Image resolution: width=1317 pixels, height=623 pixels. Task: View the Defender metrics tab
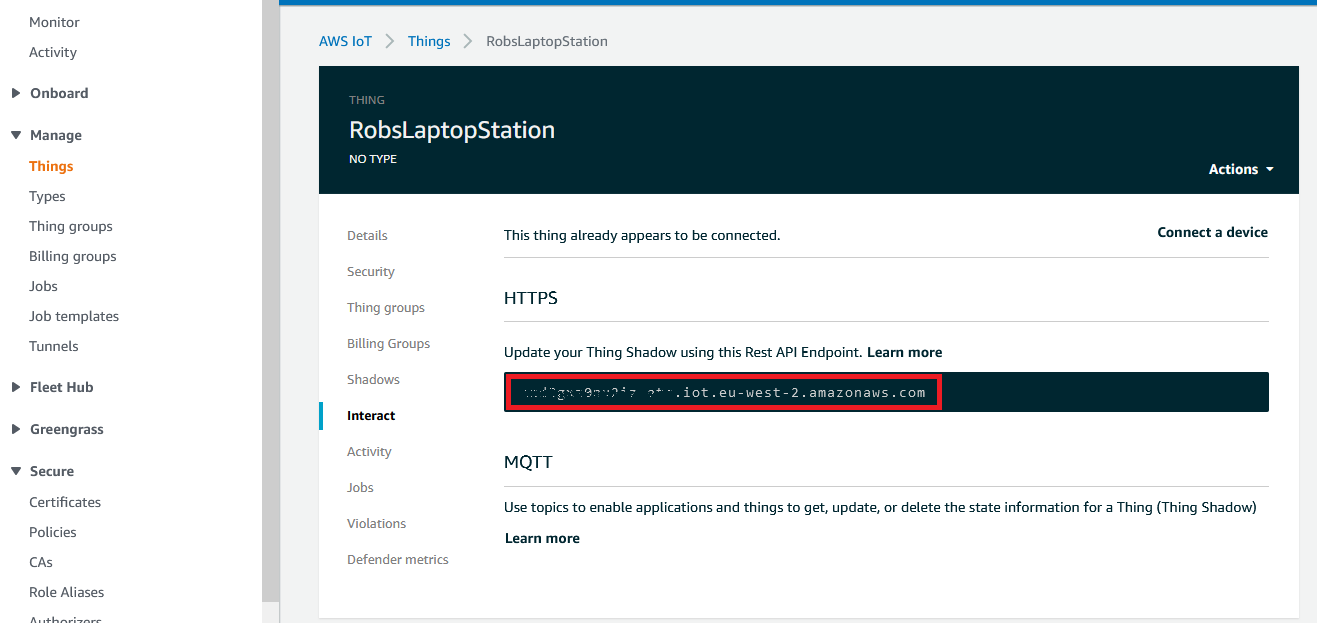pos(398,559)
